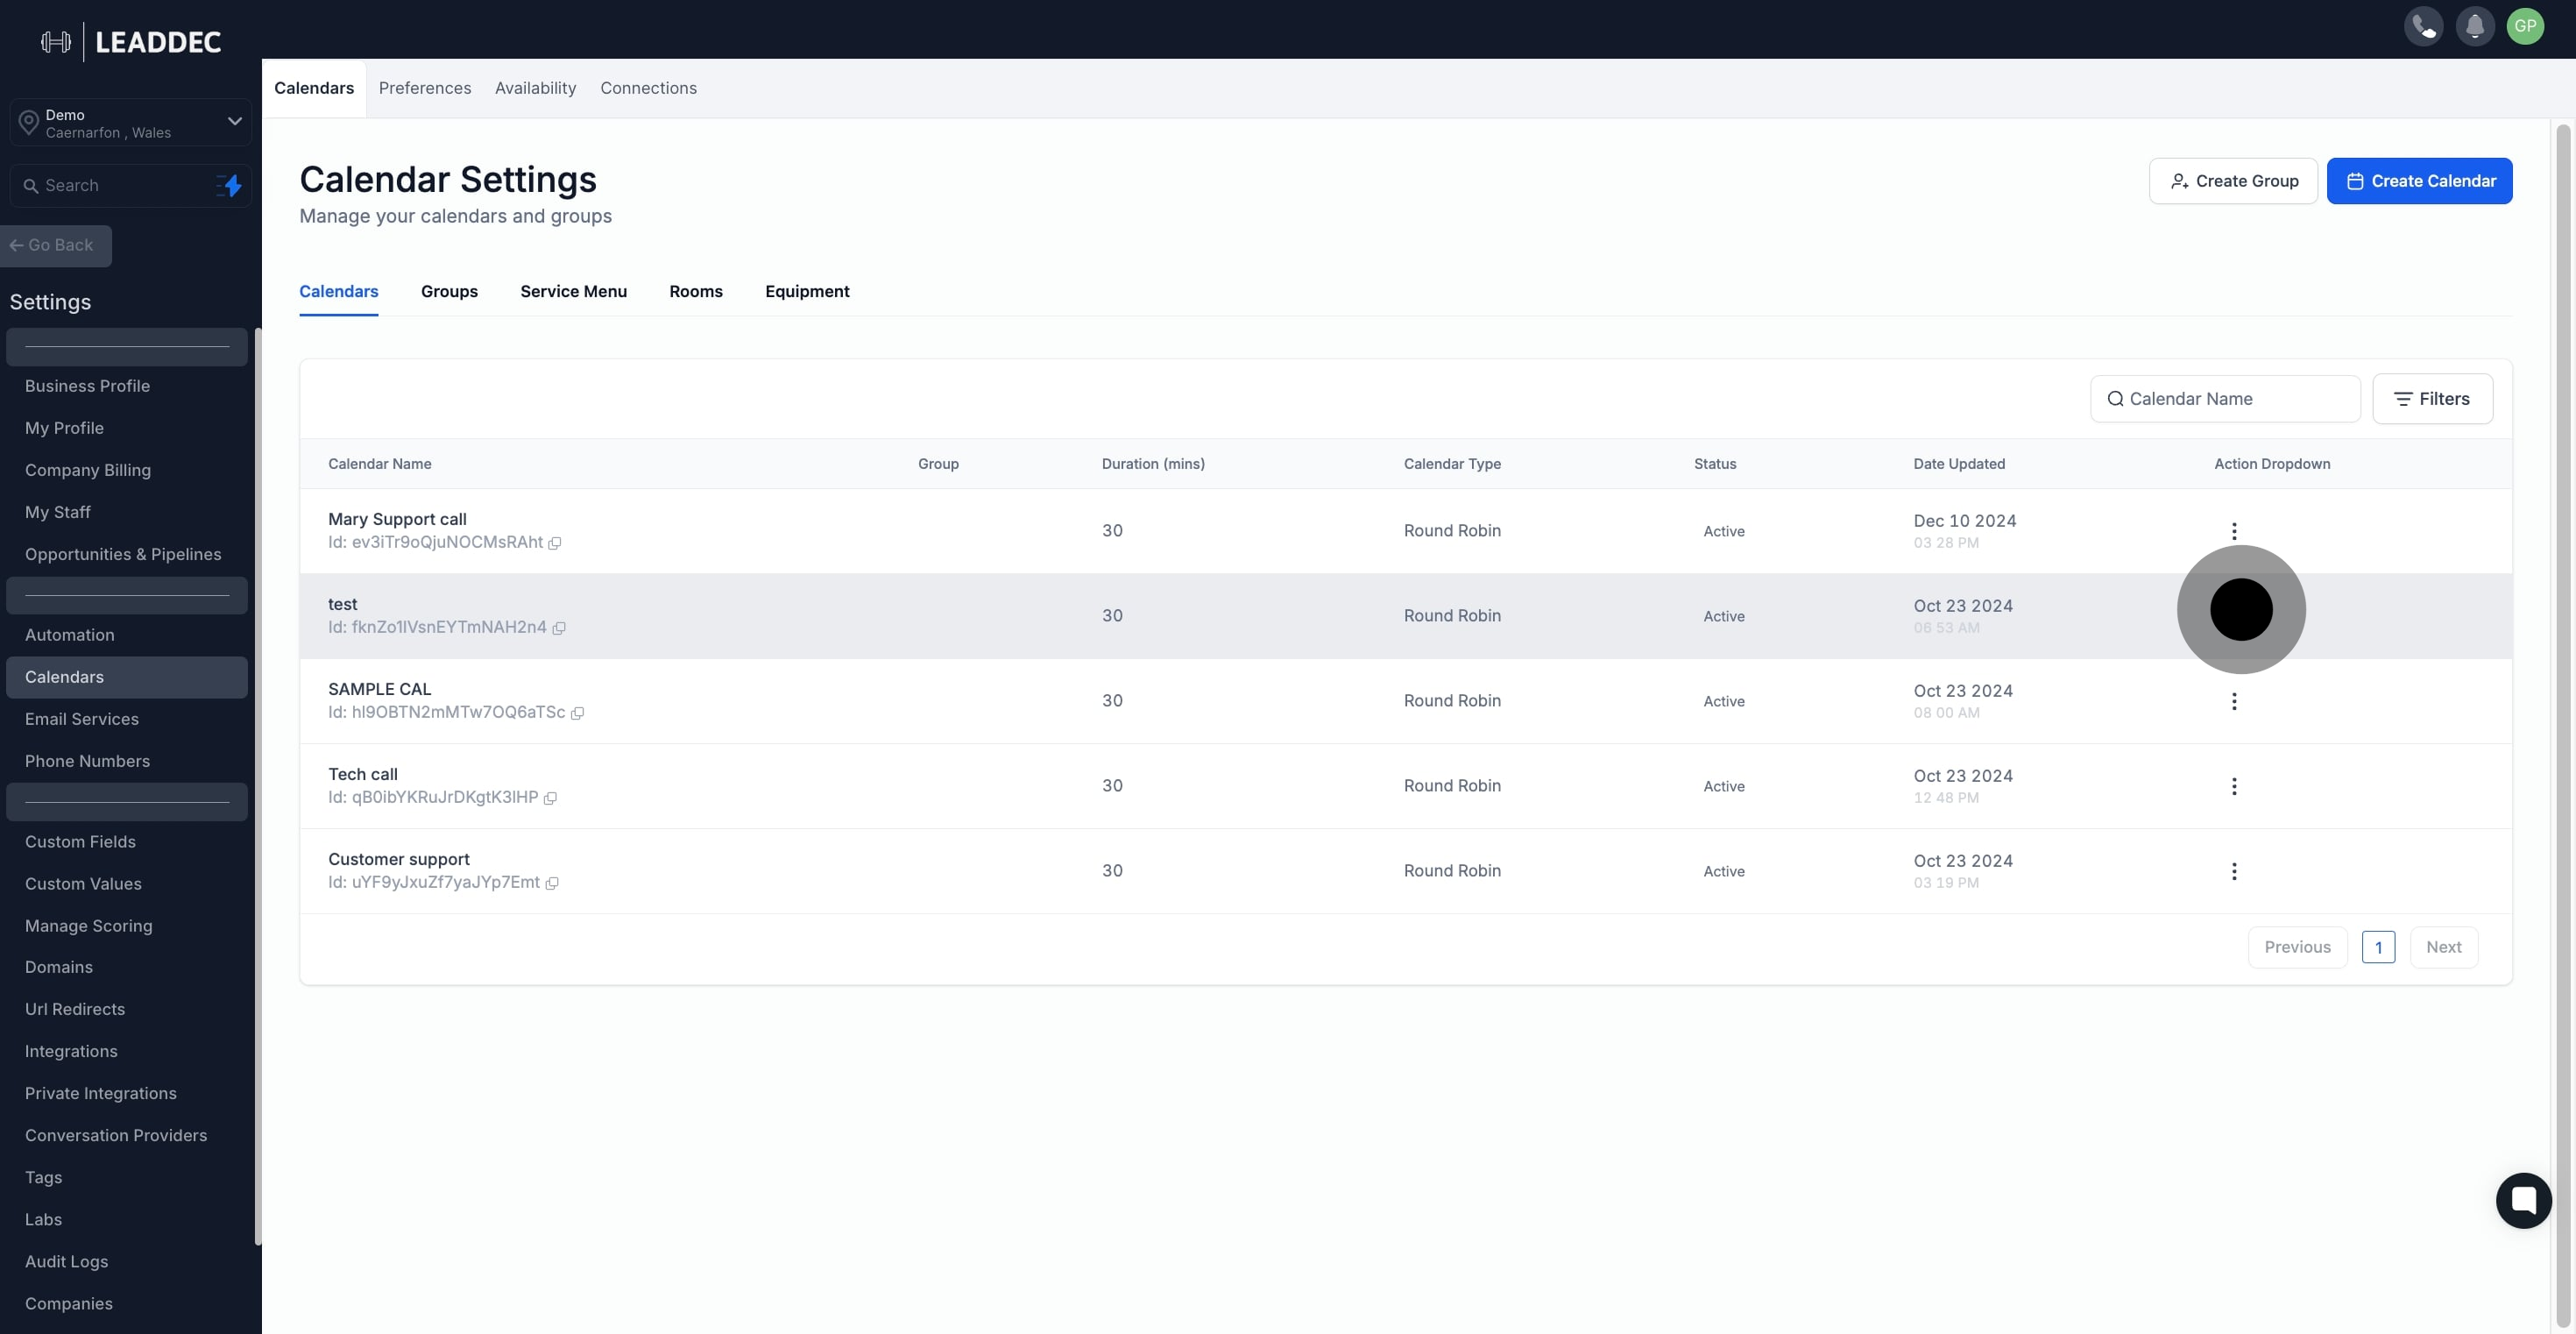This screenshot has height=1334, width=2576.
Task: Copy the Tech call calendar Id
Action: click(x=550, y=798)
